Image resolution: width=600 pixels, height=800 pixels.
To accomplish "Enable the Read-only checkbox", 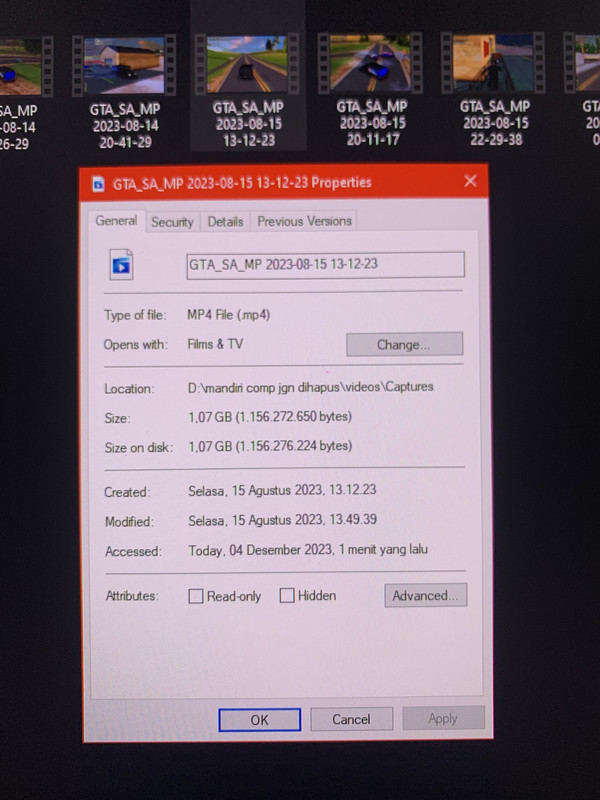I will tap(196, 596).
